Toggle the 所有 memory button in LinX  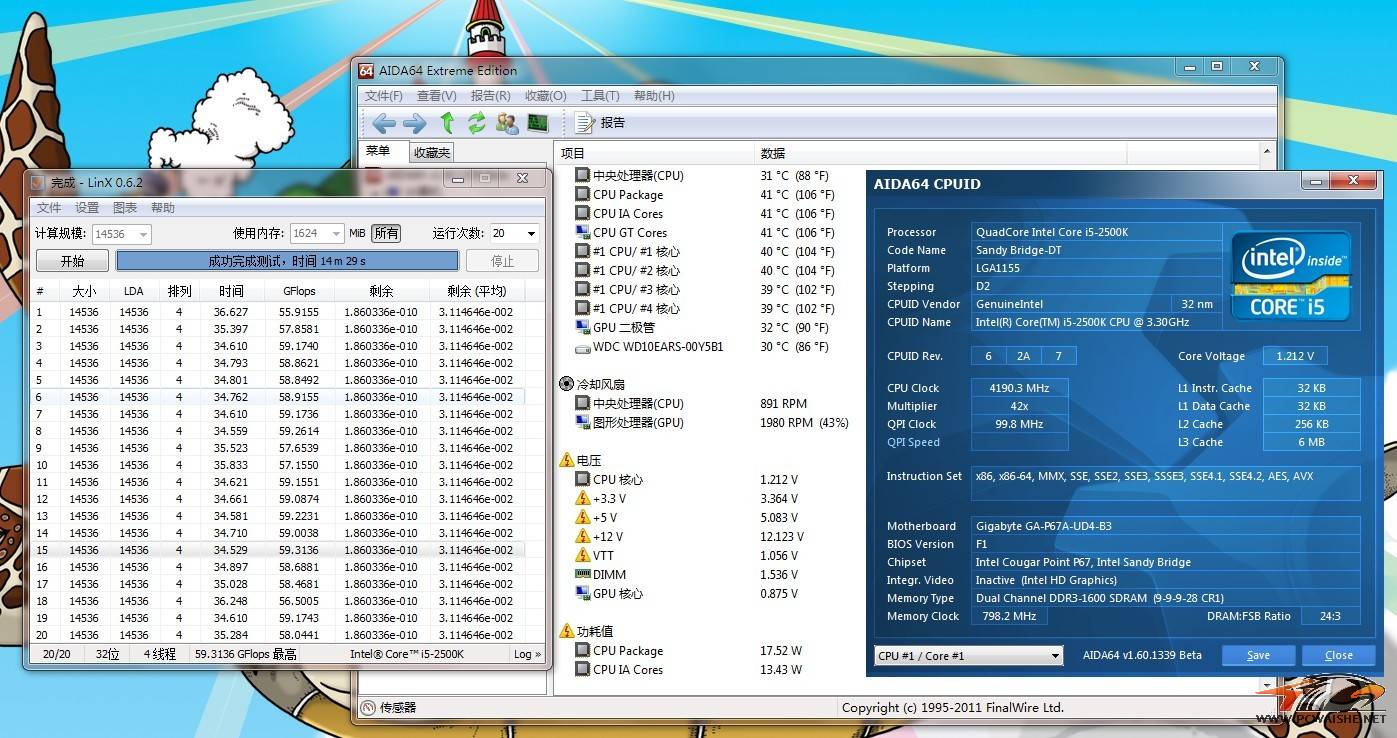coord(386,234)
